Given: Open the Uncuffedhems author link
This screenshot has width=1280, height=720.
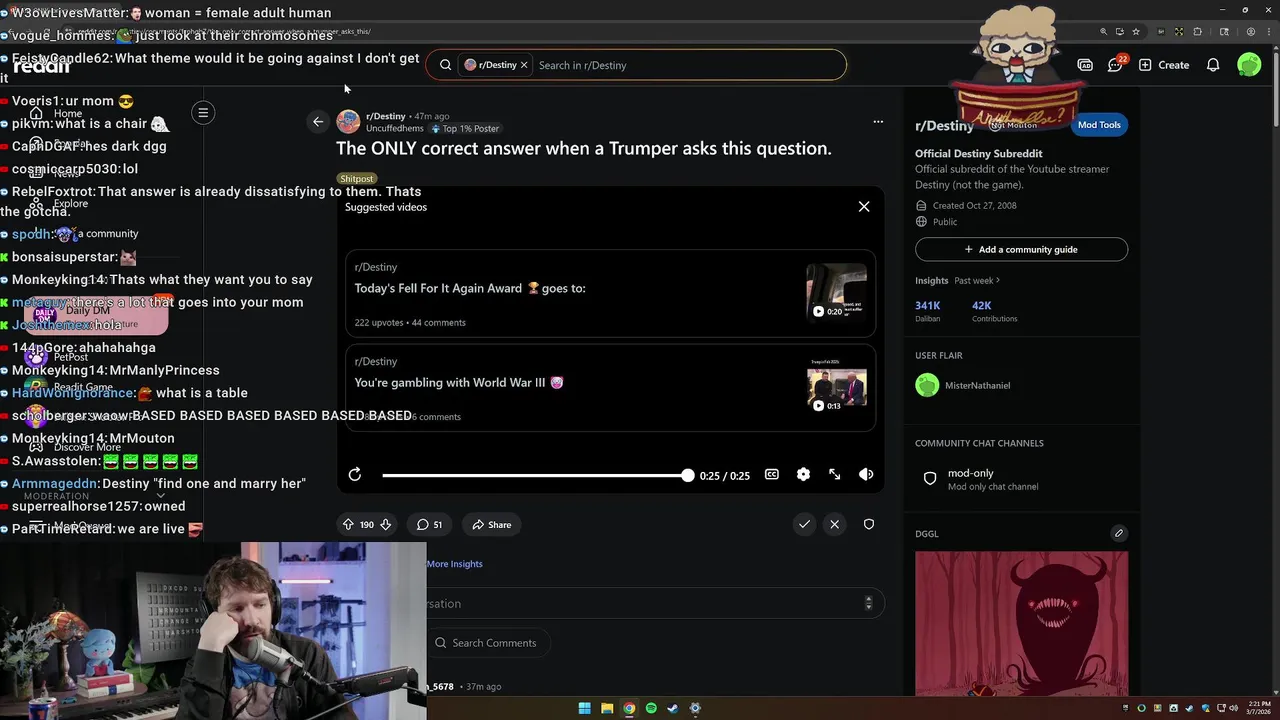Looking at the screenshot, I should point(394,129).
